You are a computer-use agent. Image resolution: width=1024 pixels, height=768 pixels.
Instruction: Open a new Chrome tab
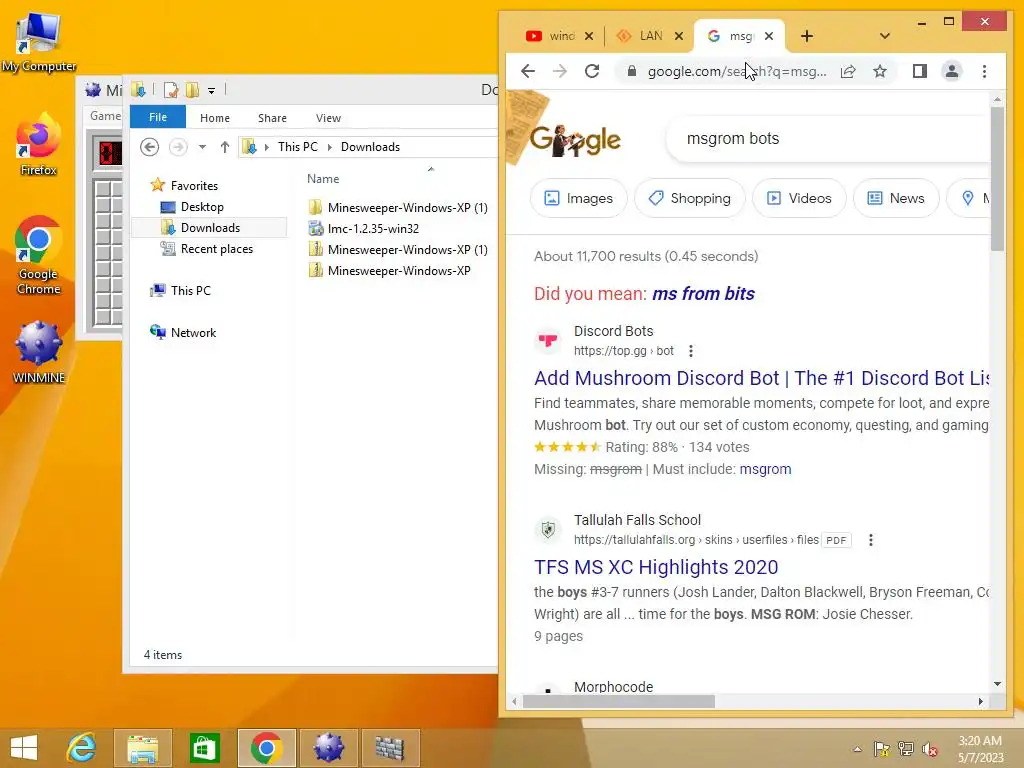pos(807,36)
